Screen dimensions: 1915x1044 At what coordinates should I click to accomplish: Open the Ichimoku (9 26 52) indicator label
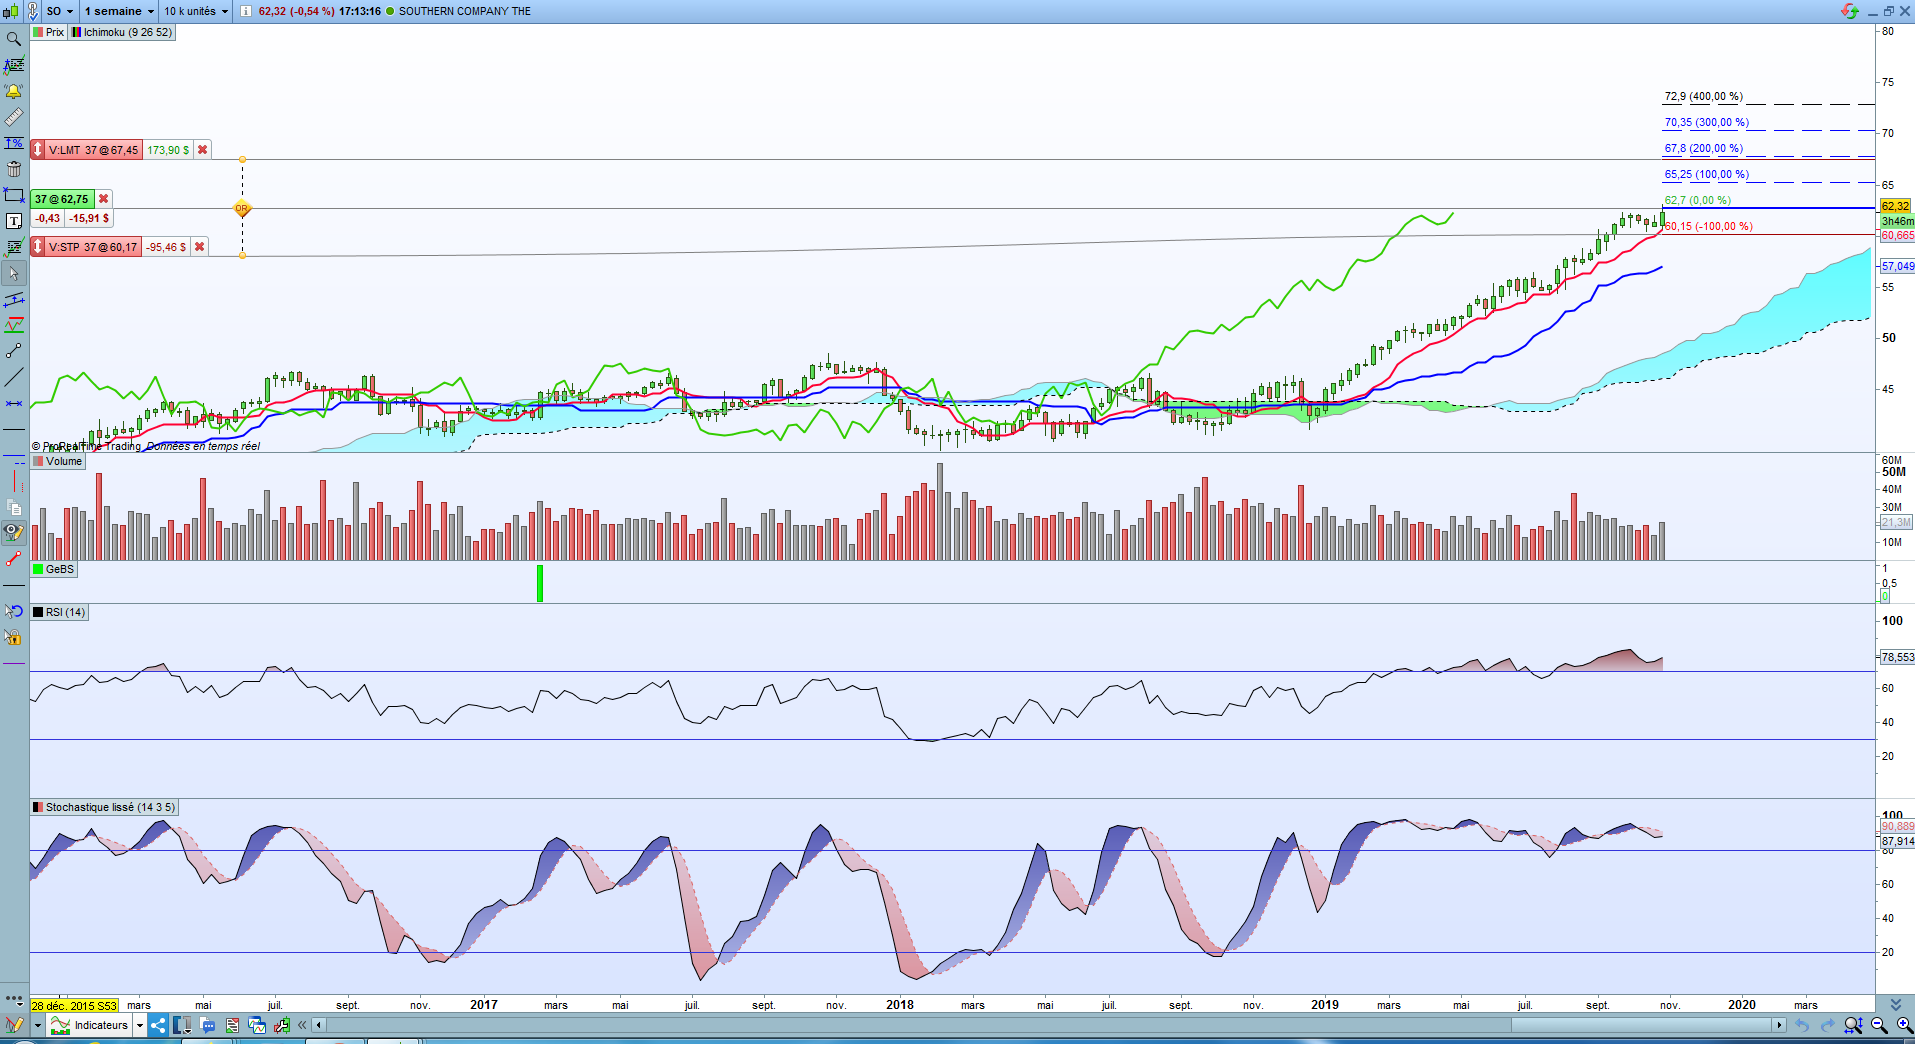tap(123, 32)
